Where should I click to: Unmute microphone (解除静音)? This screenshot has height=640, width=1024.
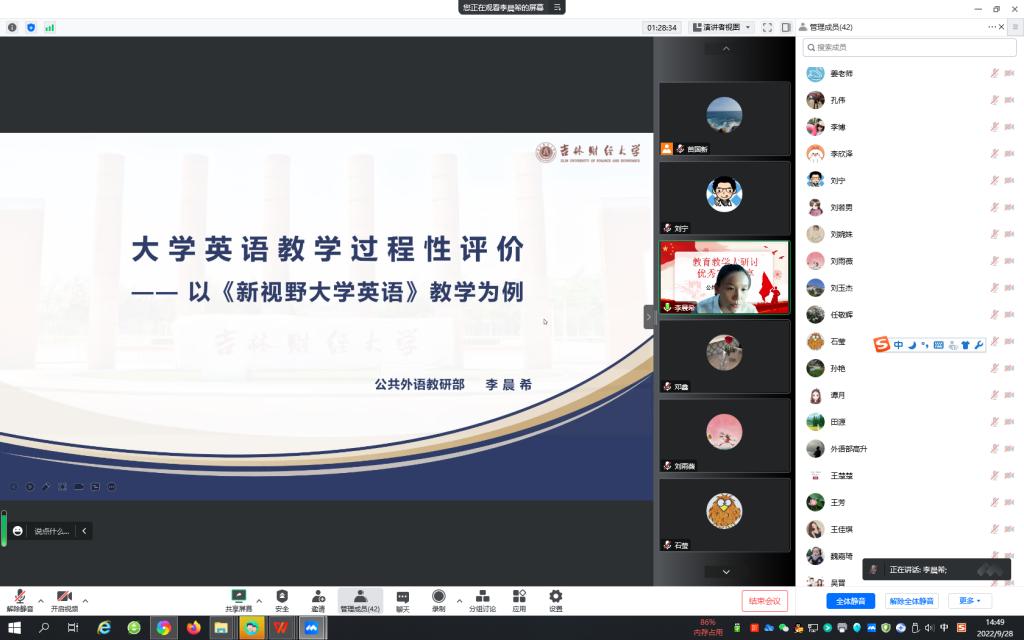(x=19, y=599)
